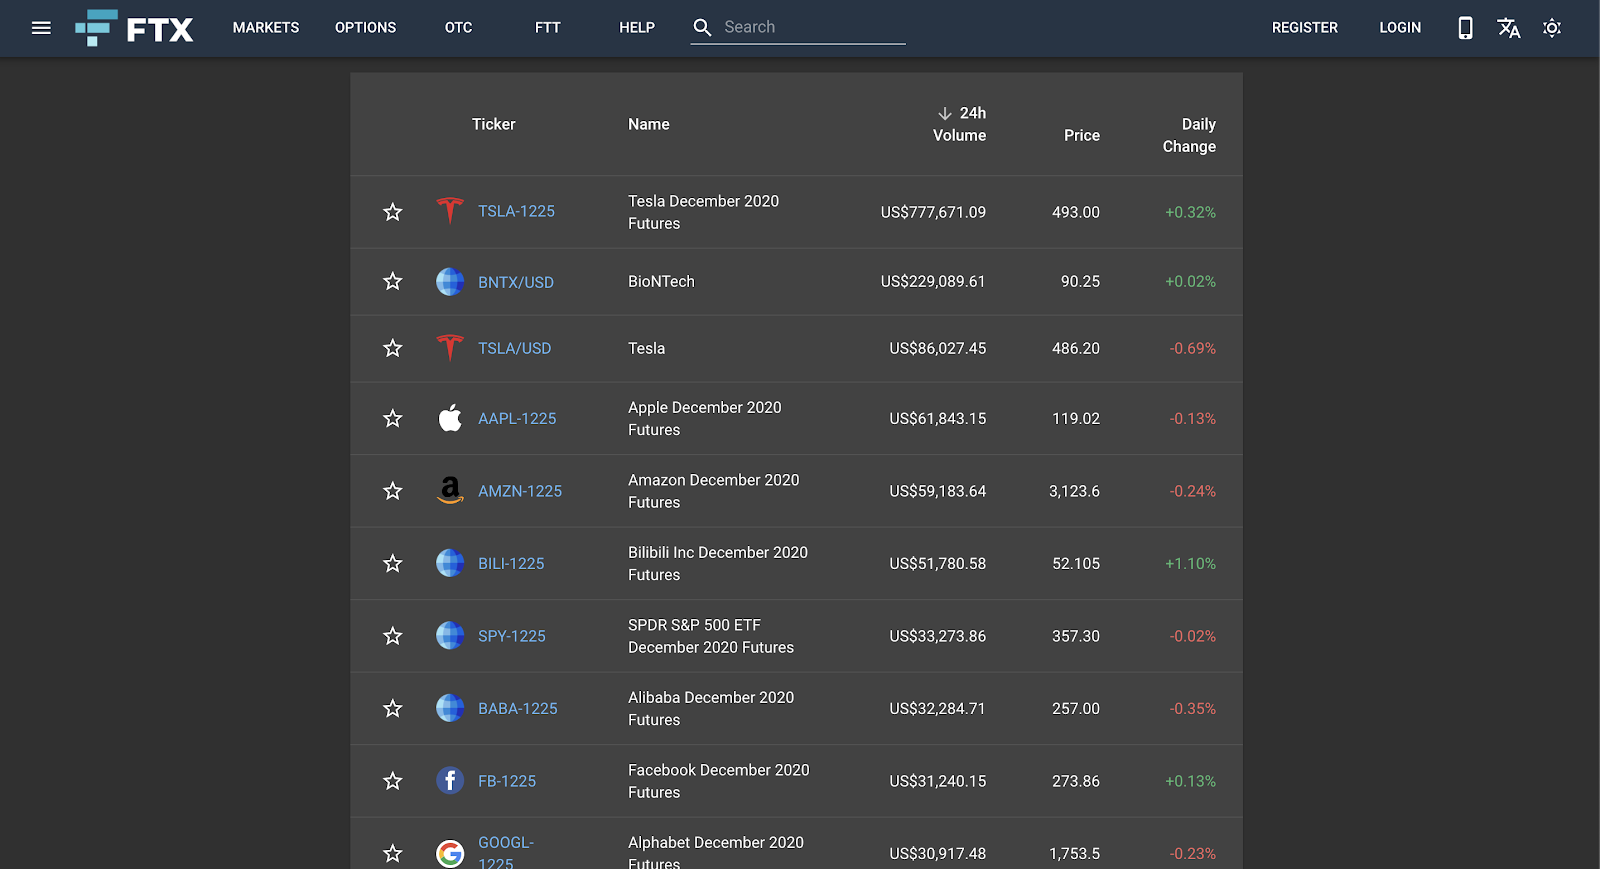
Task: Star the AMZN-1225 row
Action: pos(393,491)
